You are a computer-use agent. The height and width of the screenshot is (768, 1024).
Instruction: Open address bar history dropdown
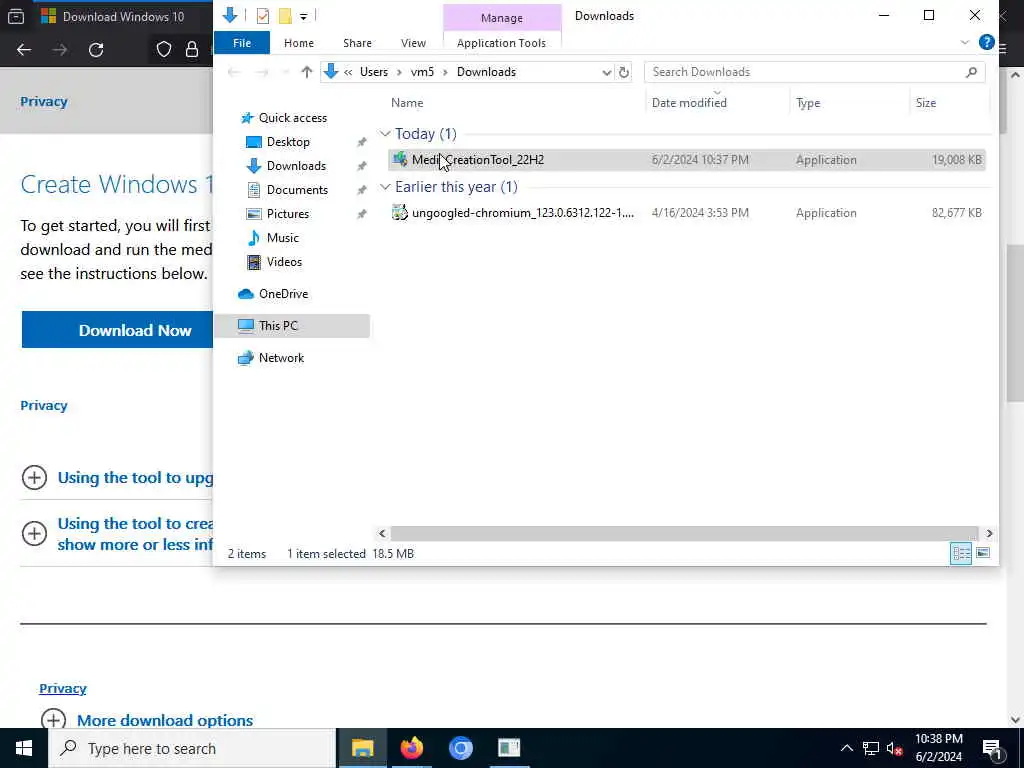(x=607, y=72)
